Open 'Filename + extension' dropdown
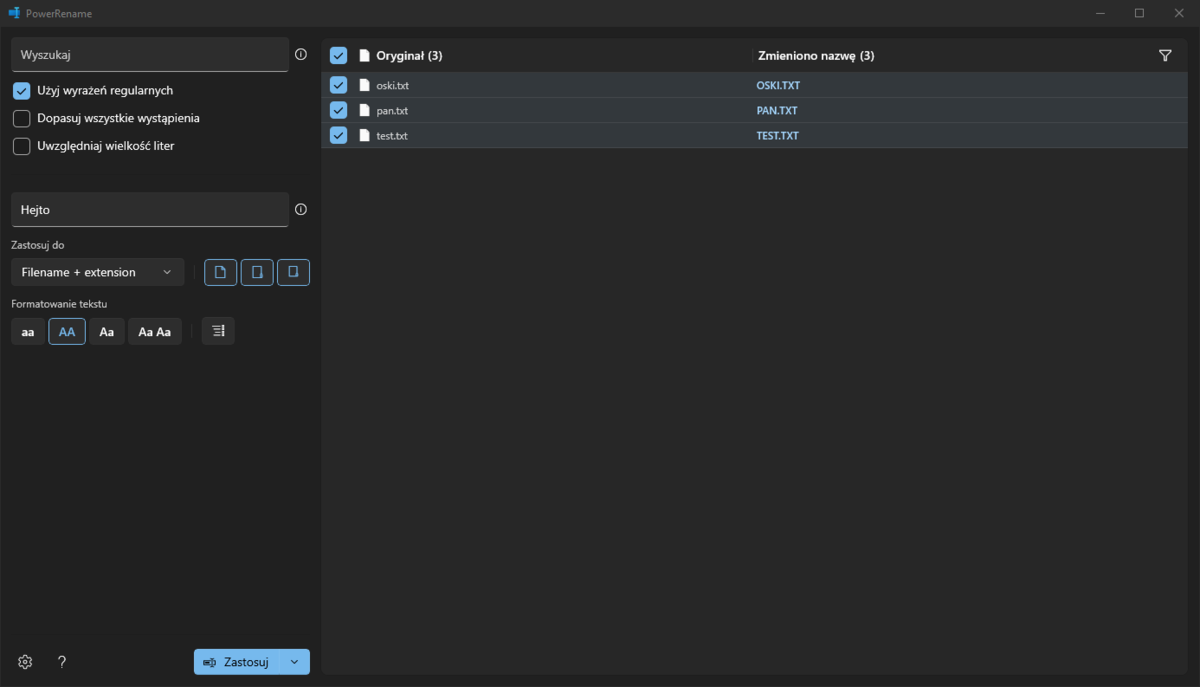Viewport: 1200px width, 687px height. tap(98, 272)
